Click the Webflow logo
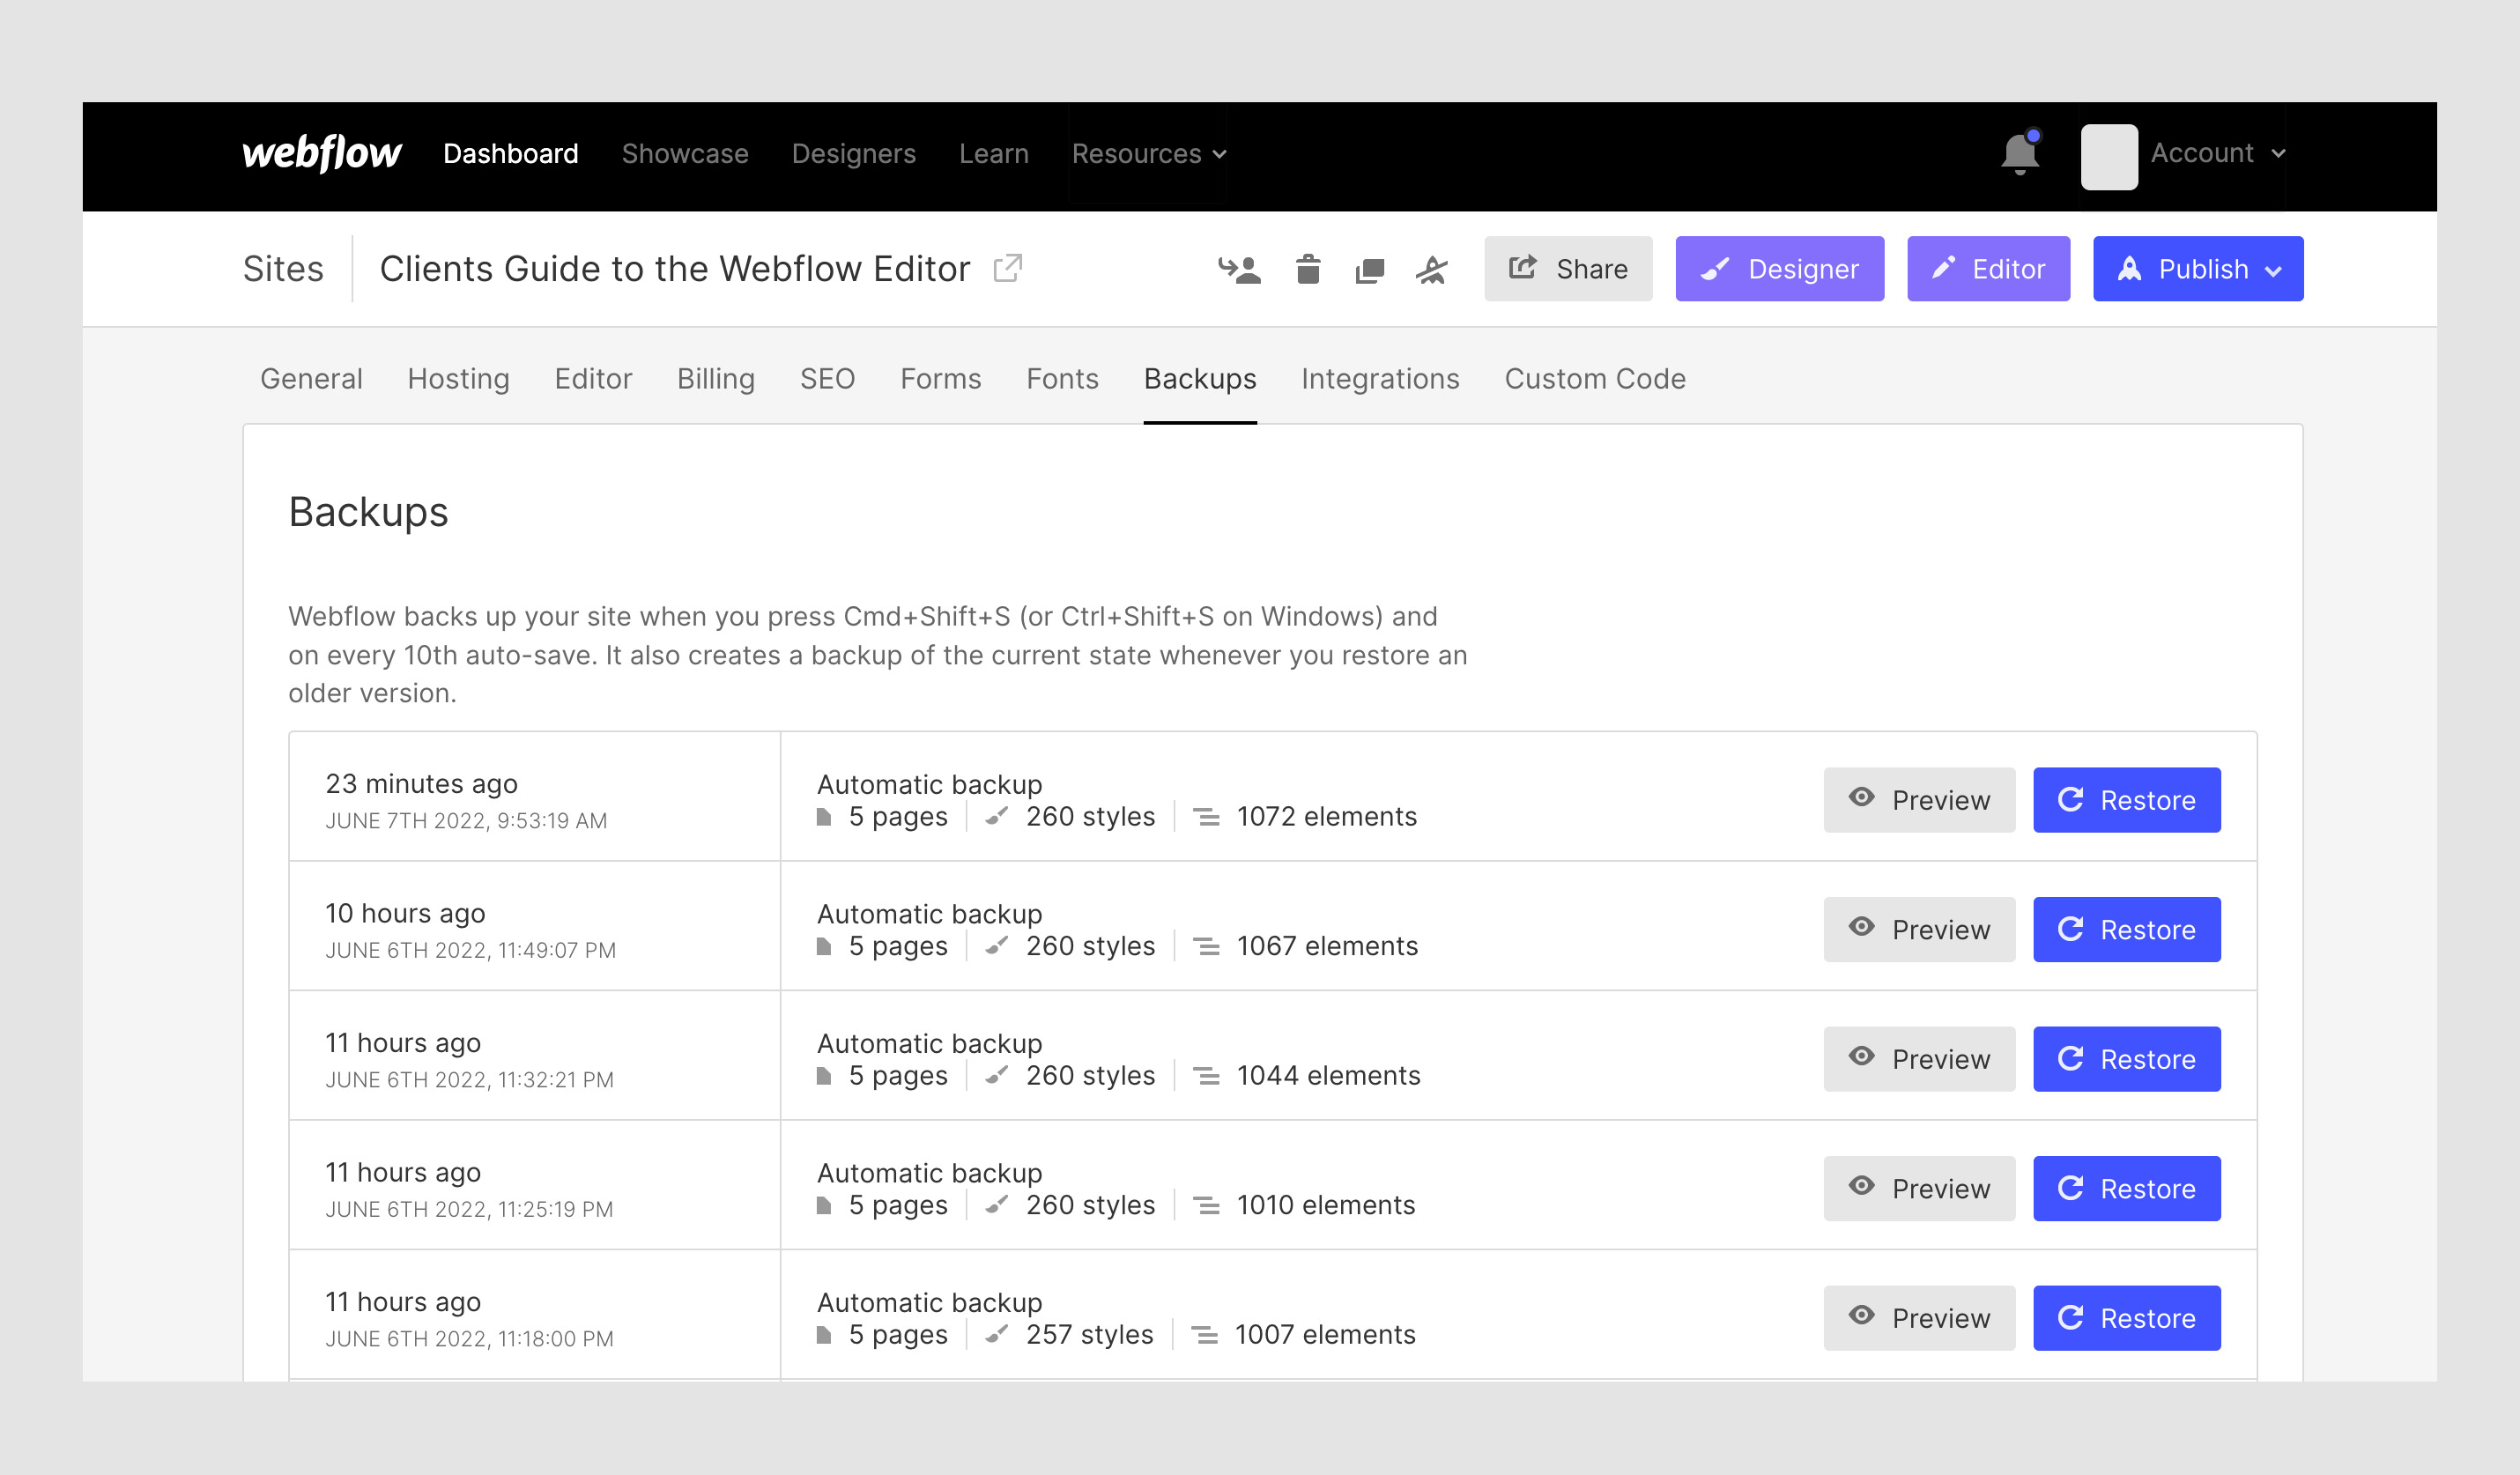The height and width of the screenshot is (1475, 2520). (321, 154)
